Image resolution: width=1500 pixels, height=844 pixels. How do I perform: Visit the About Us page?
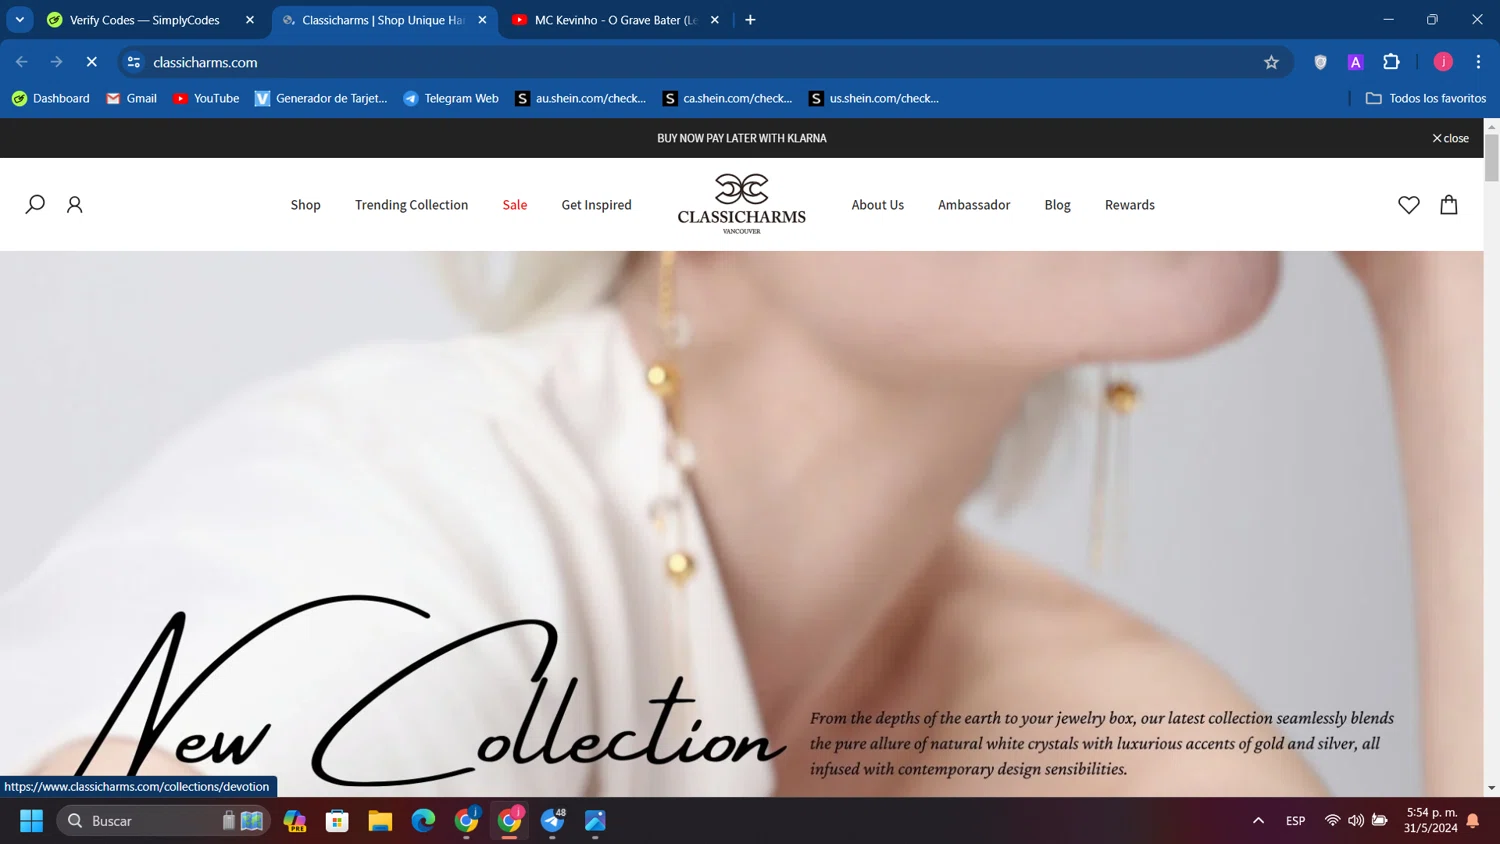(x=877, y=205)
